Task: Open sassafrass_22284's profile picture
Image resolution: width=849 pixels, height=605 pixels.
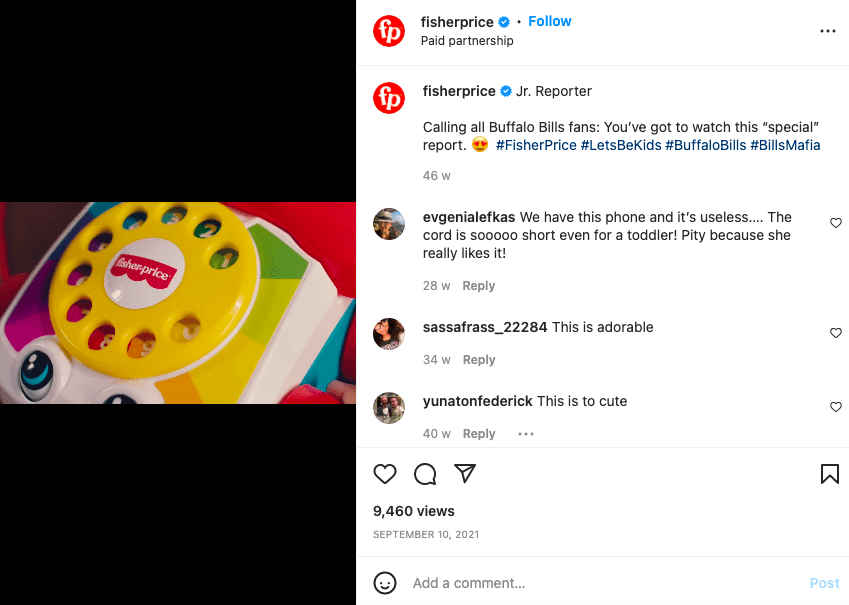Action: (x=389, y=334)
